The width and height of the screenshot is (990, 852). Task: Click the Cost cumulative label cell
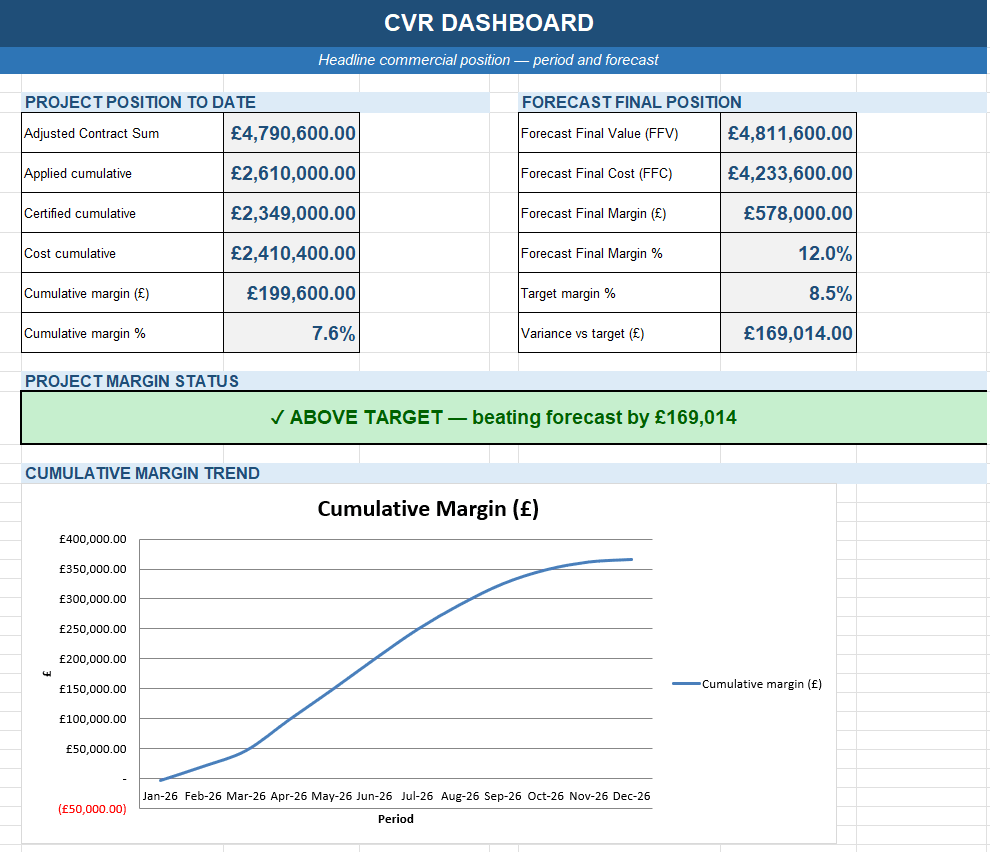[122, 253]
